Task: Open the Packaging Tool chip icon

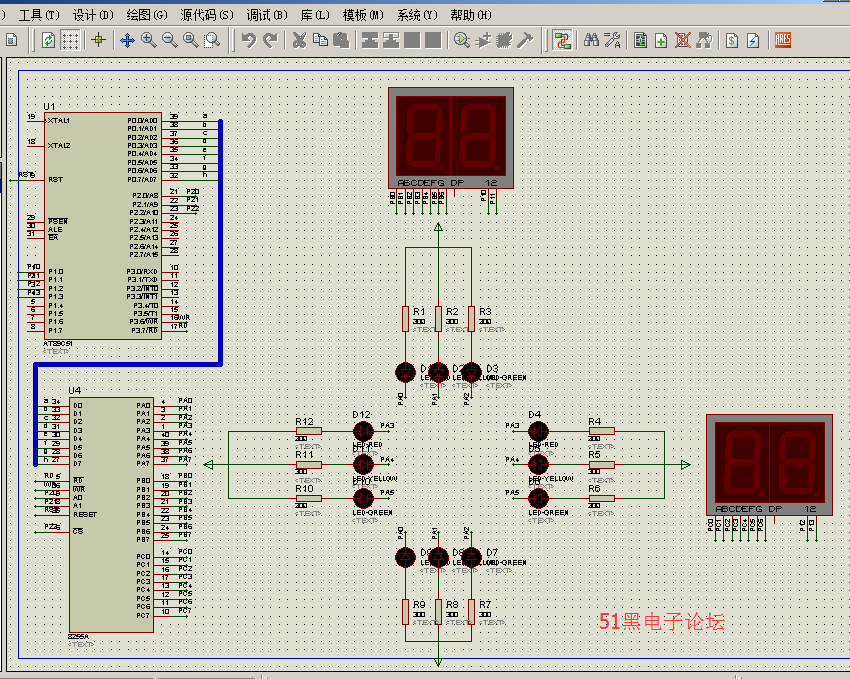Action: click(x=504, y=40)
